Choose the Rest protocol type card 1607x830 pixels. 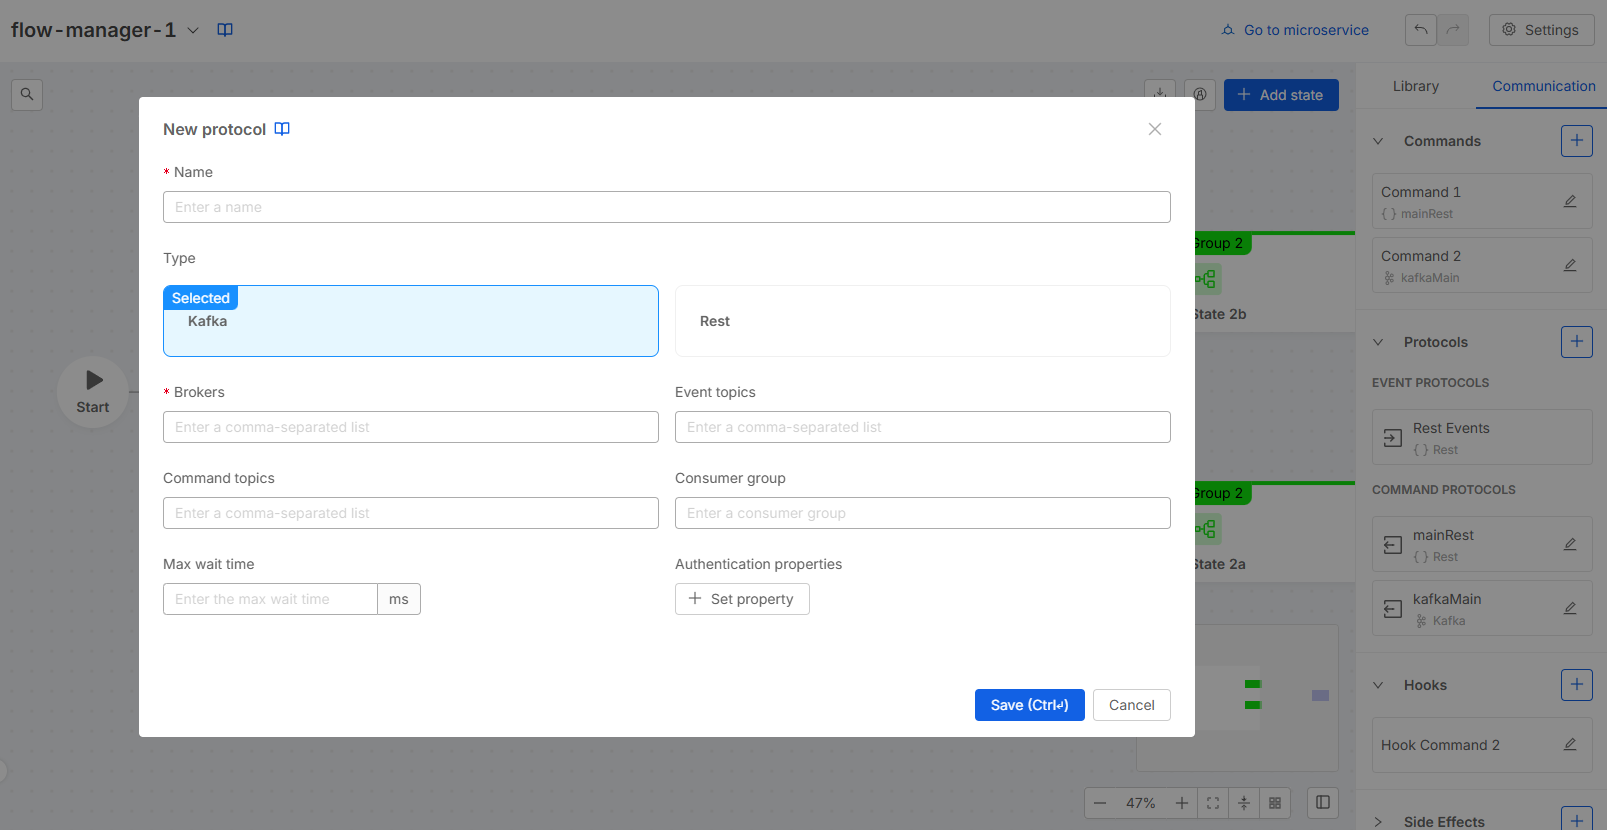(922, 321)
